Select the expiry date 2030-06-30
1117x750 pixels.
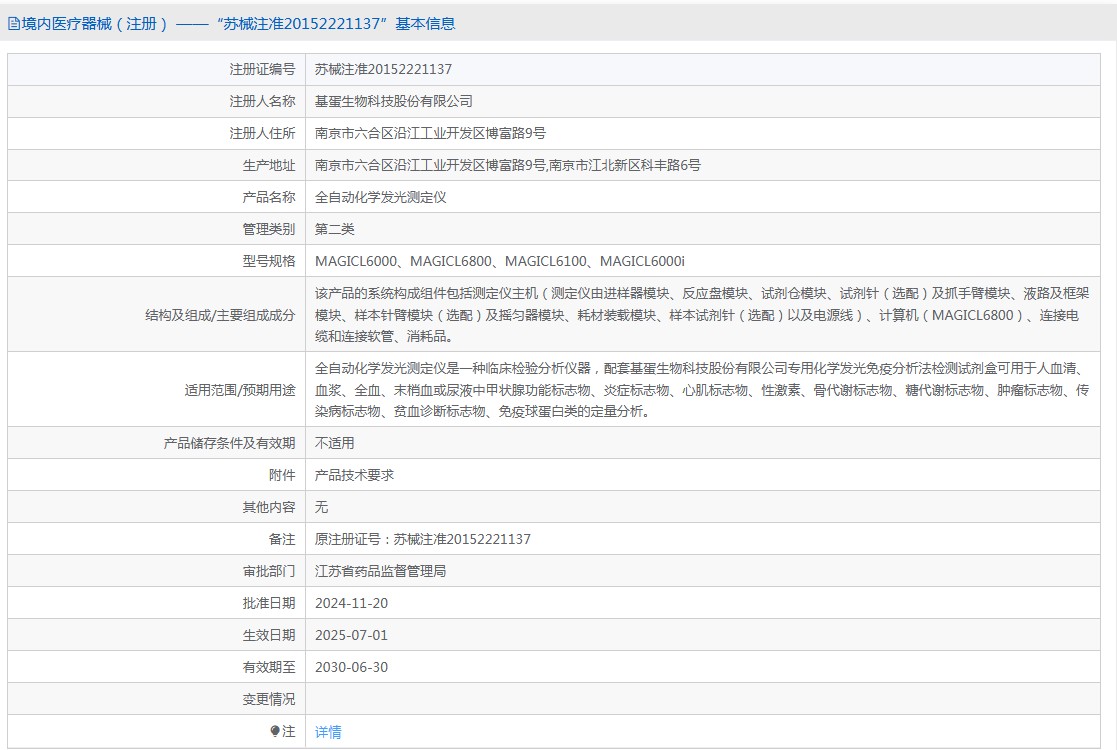click(351, 667)
